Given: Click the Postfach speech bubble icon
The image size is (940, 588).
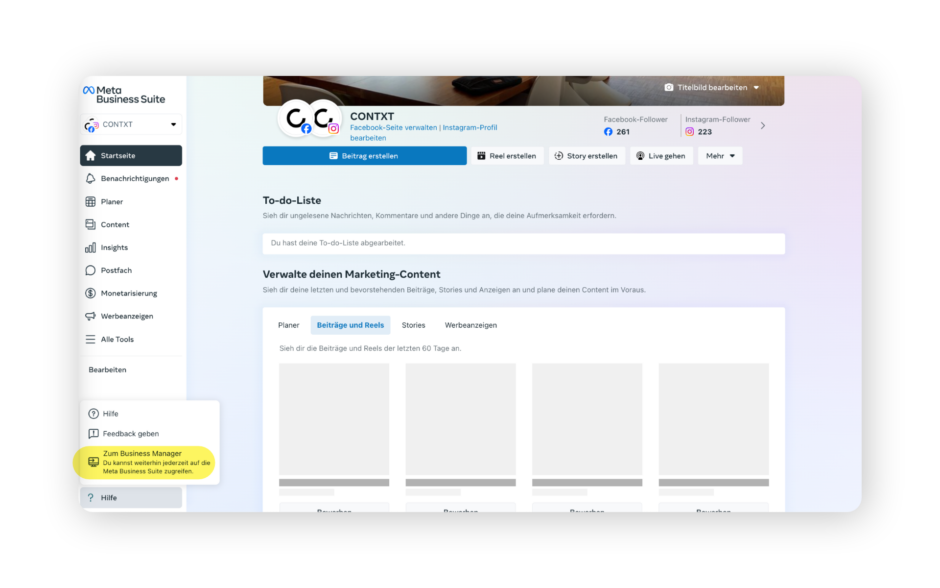Looking at the screenshot, I should pos(91,270).
